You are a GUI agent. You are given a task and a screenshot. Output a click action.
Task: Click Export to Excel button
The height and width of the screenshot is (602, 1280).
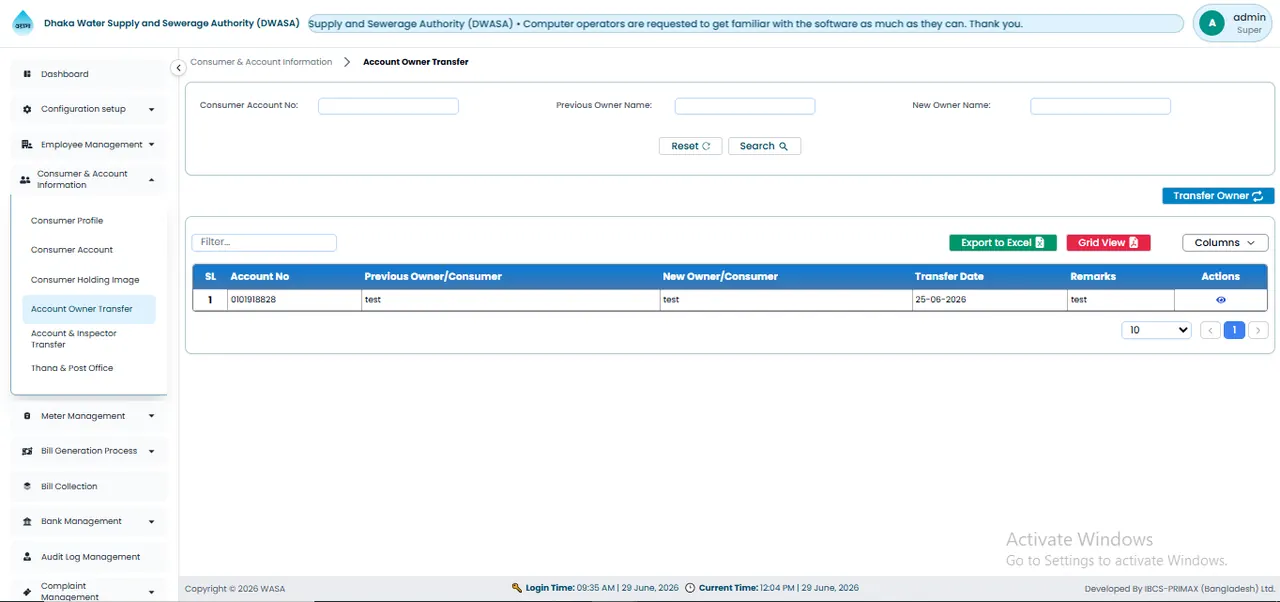click(x=1002, y=243)
